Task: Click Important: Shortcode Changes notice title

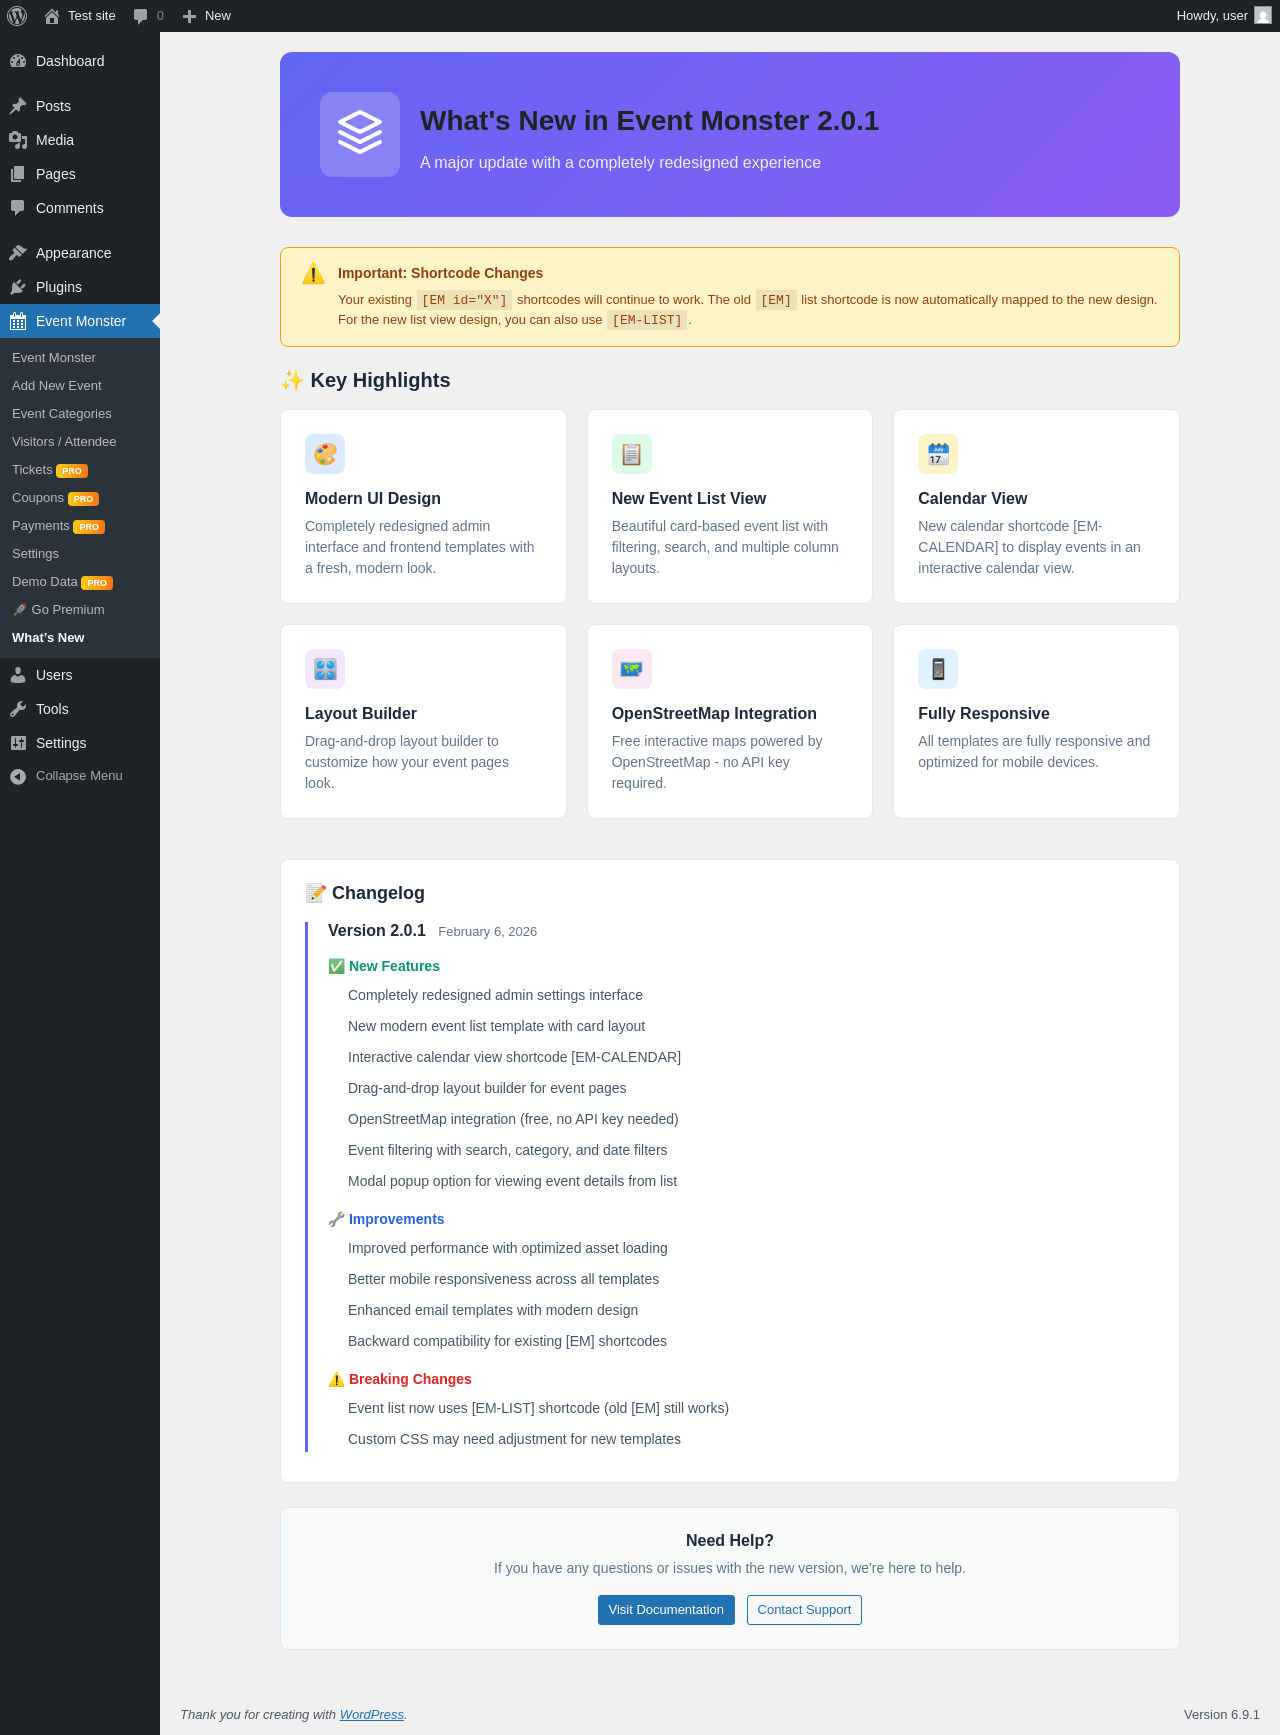Action: click(440, 273)
